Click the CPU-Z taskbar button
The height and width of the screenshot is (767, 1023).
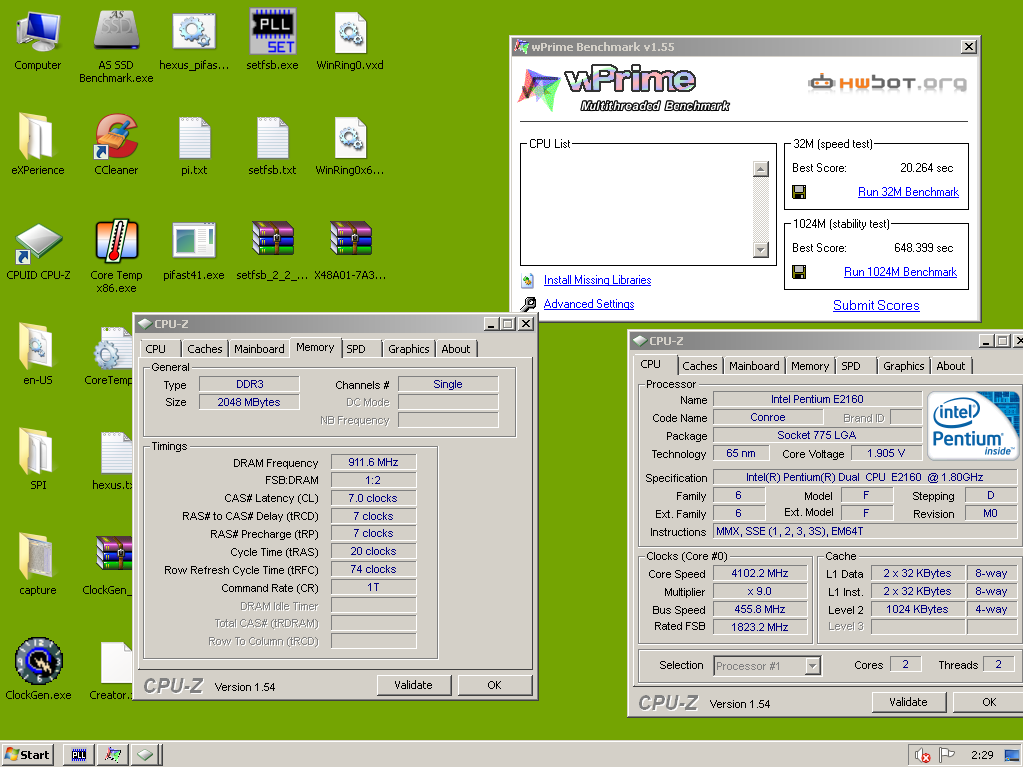(145, 755)
